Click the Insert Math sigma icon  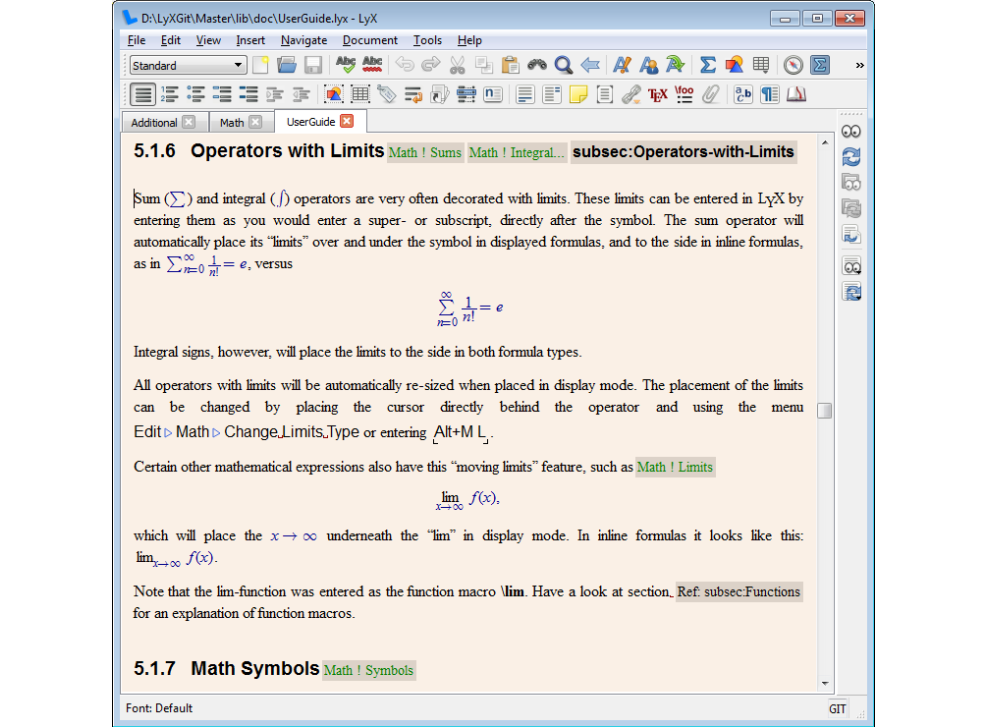707,65
